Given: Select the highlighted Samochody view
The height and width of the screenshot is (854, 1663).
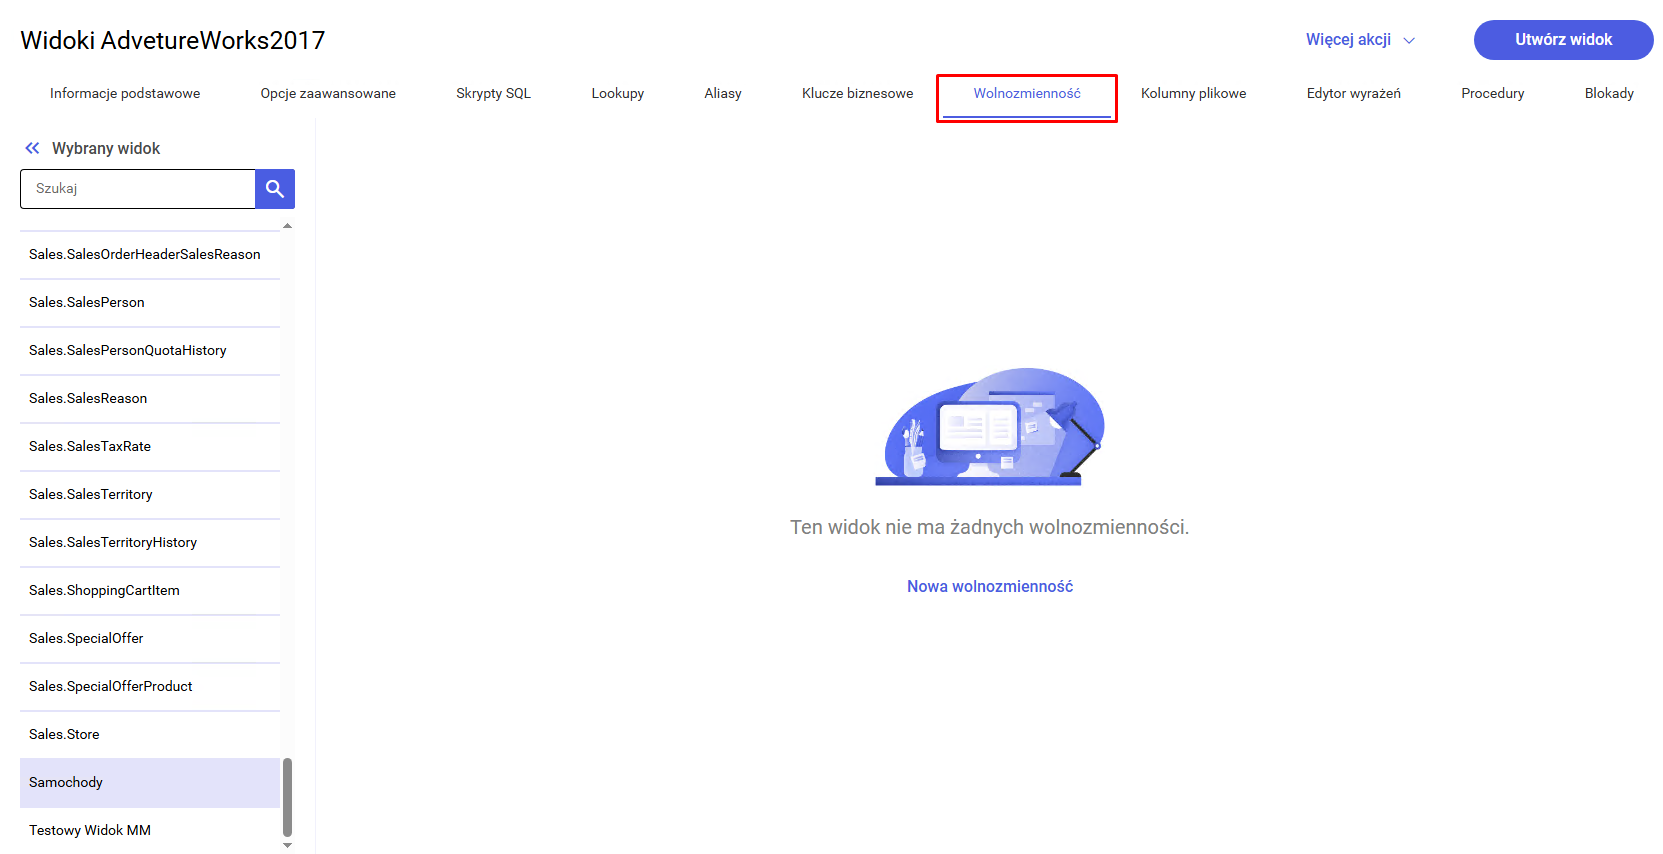Looking at the screenshot, I should click(150, 783).
